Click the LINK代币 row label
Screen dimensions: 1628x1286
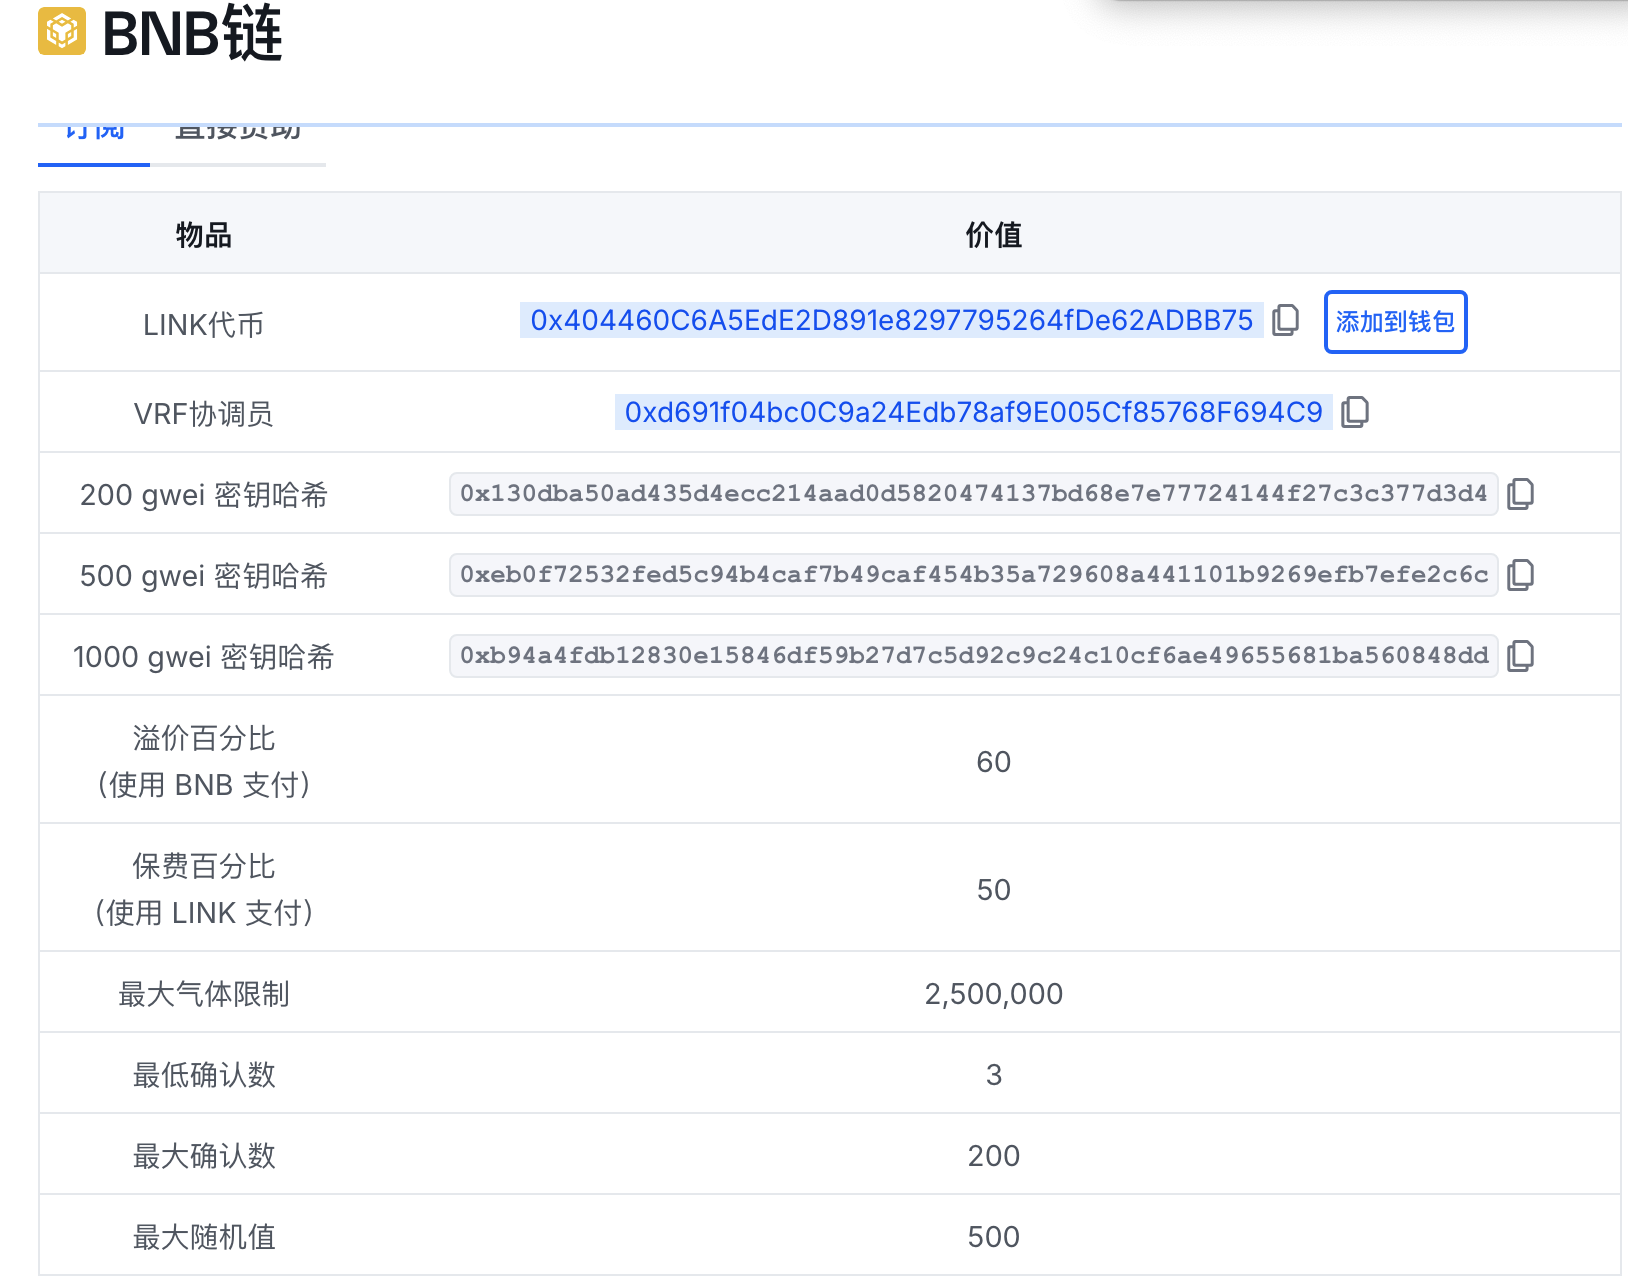tap(204, 324)
